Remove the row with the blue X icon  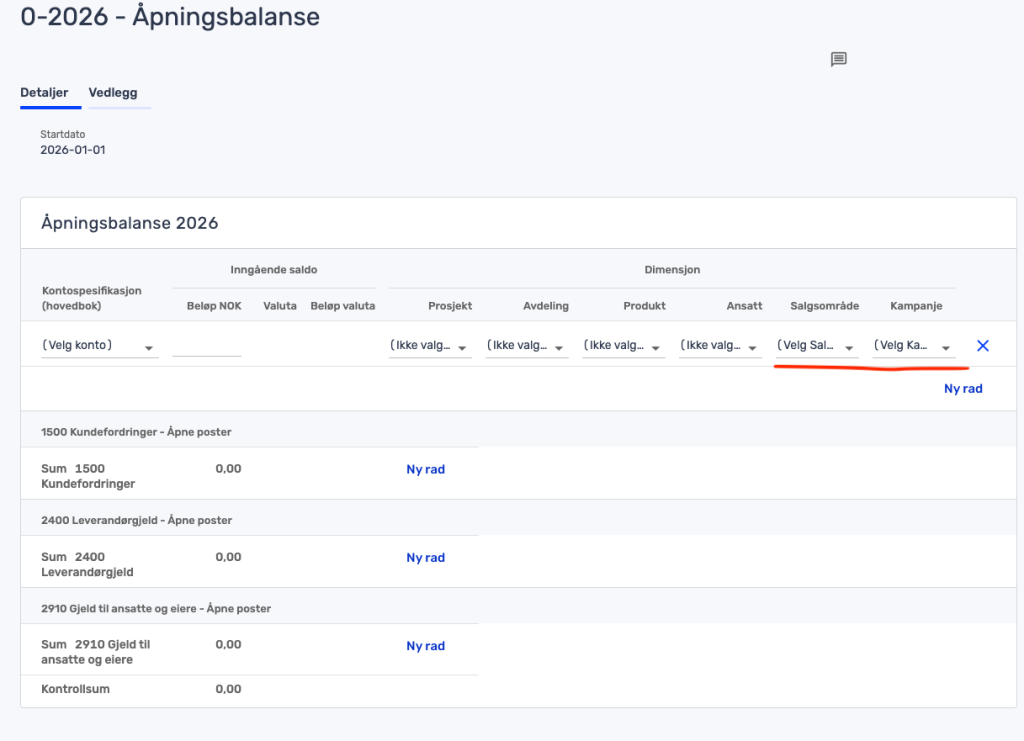click(x=982, y=346)
